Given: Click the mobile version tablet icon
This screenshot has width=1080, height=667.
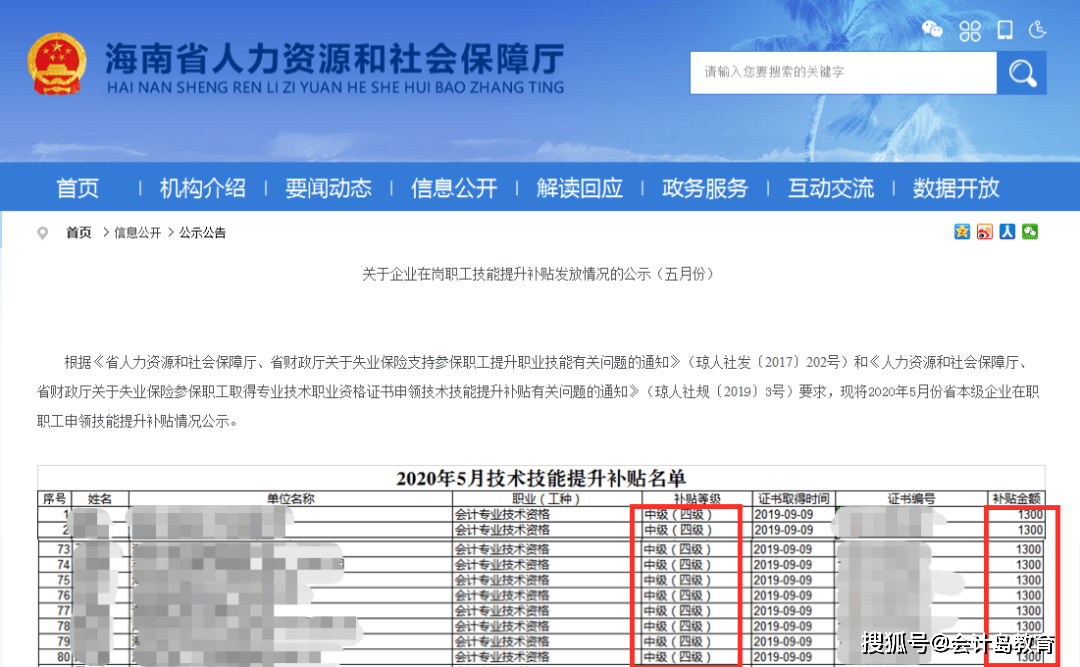Looking at the screenshot, I should pyautogui.click(x=1005, y=30).
